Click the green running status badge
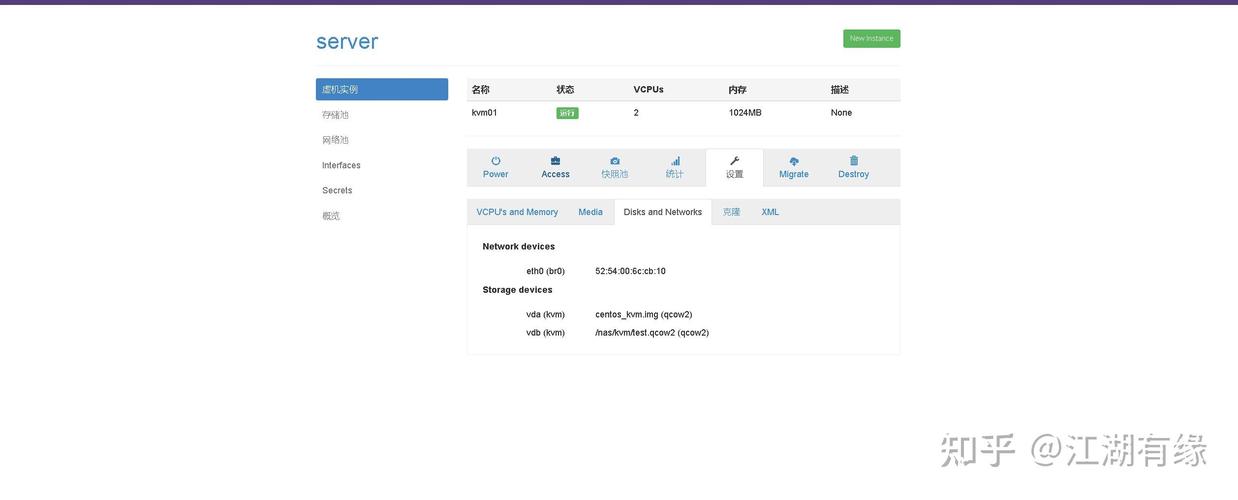The image size is (1238, 500). (567, 113)
